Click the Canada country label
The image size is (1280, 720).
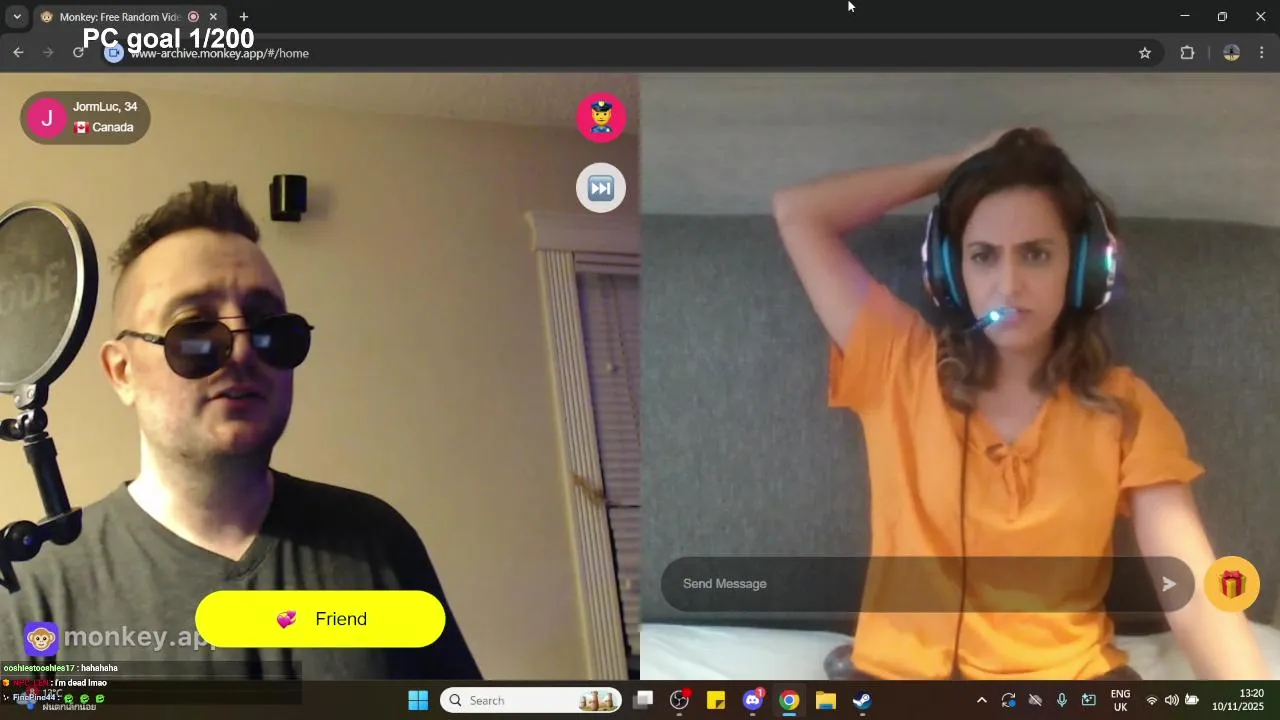113,127
